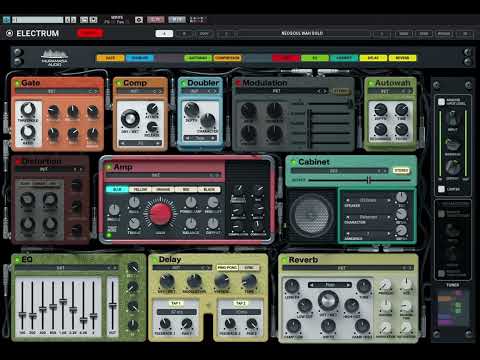This screenshot has width=480, height=360.
Task: Click the Autowah Resonance knob
Action: point(380,129)
